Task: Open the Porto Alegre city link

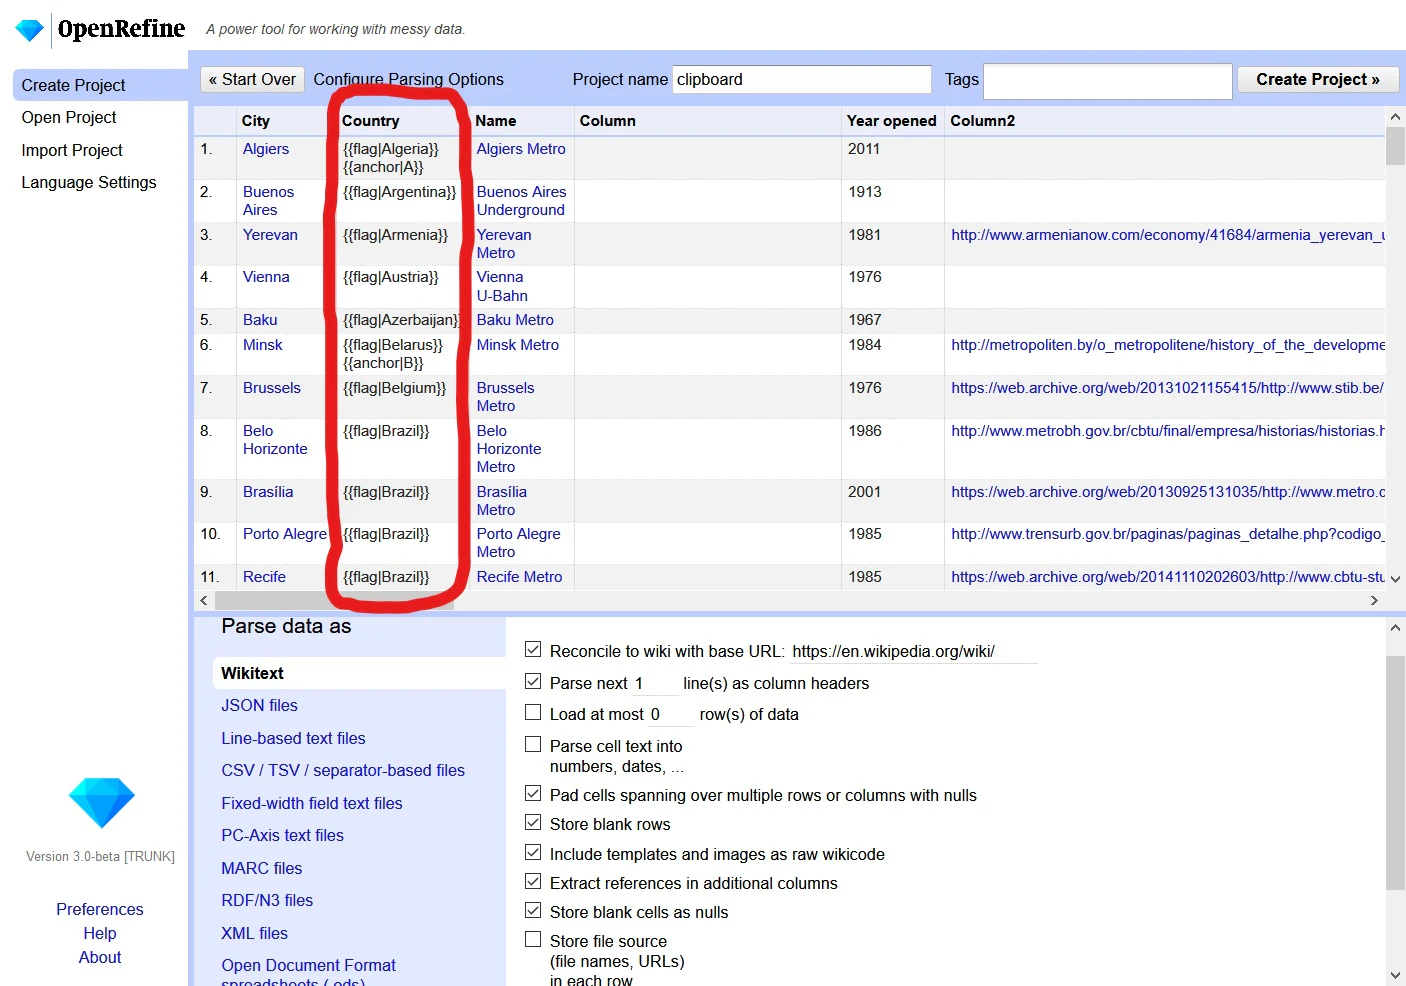Action: point(285,534)
